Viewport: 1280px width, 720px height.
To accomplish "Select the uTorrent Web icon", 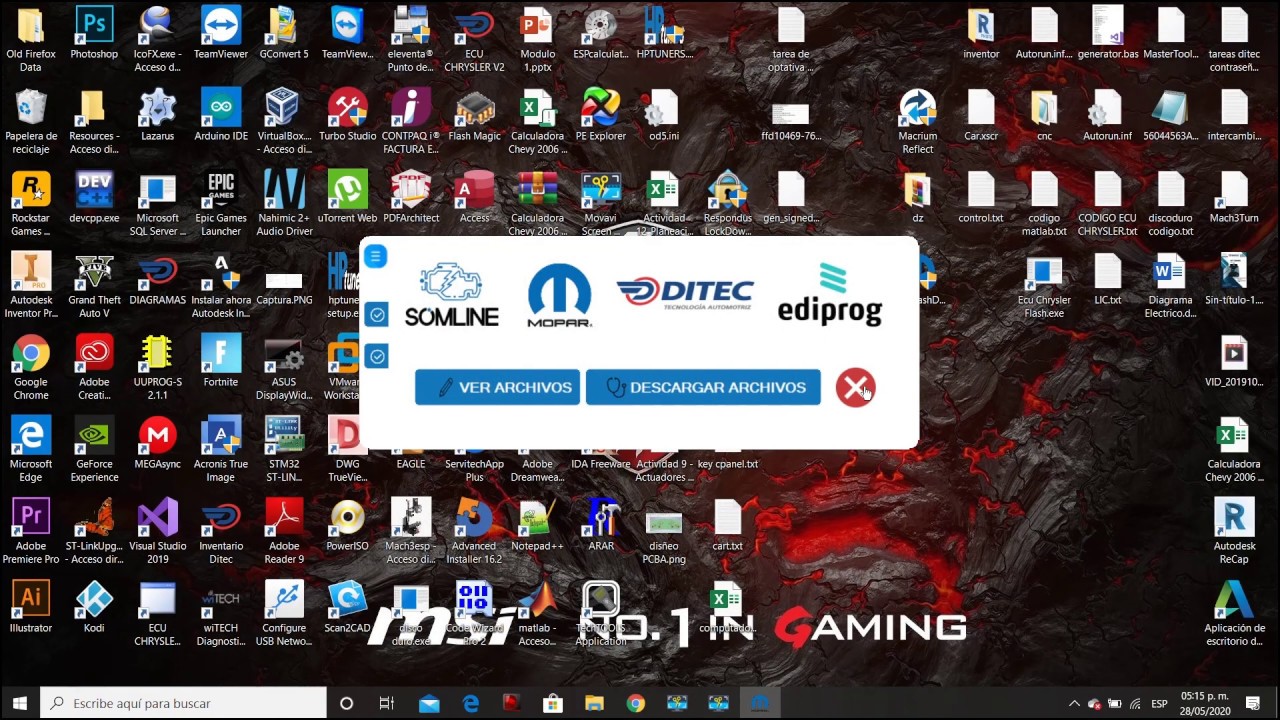I will 347,198.
